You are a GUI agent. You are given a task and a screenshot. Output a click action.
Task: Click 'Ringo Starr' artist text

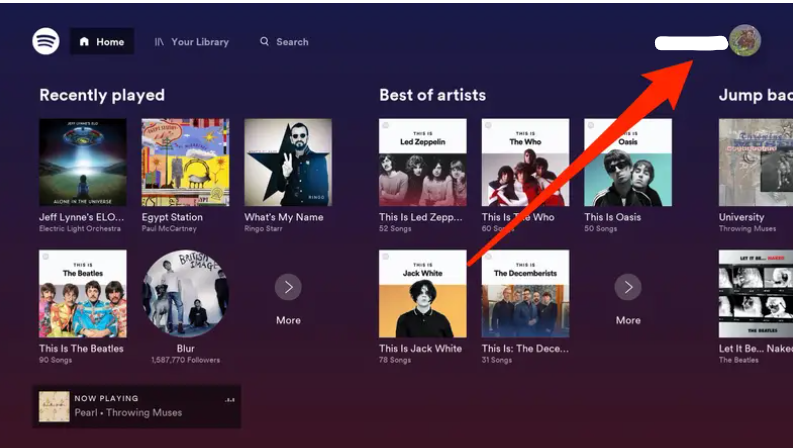point(263,229)
